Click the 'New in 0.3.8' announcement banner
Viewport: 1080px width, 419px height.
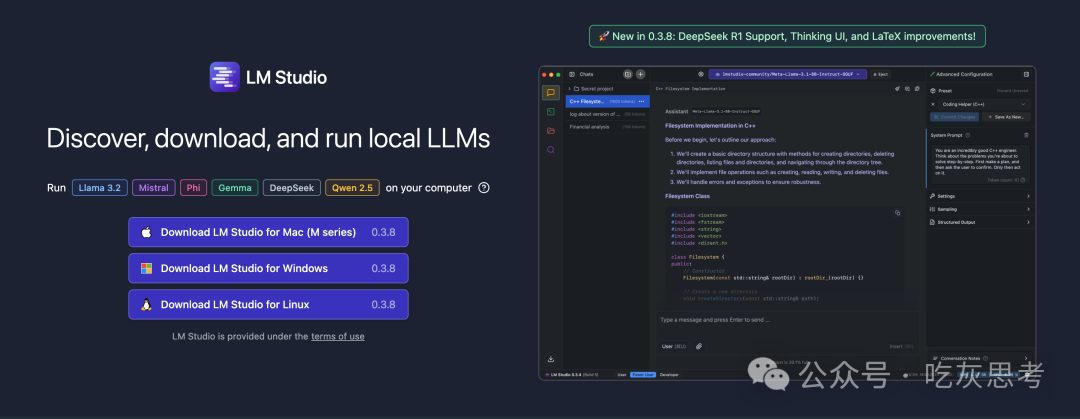[x=787, y=36]
